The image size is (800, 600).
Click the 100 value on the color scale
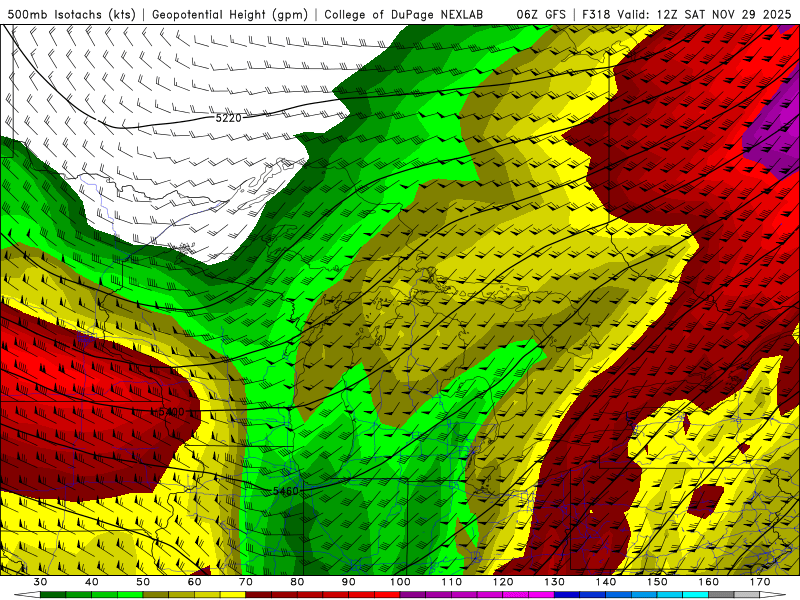pyautogui.click(x=400, y=582)
